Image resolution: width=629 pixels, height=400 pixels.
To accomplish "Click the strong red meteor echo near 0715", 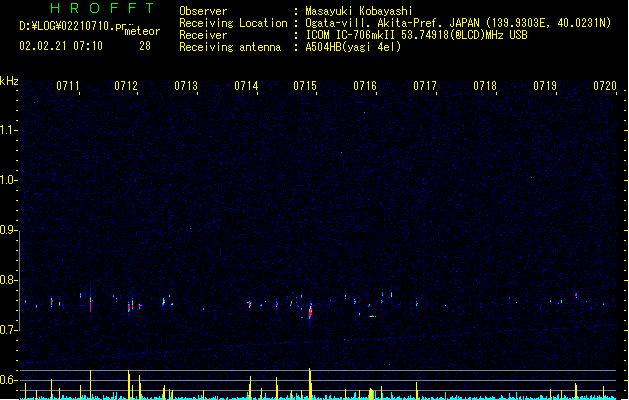I will [x=310, y=312].
